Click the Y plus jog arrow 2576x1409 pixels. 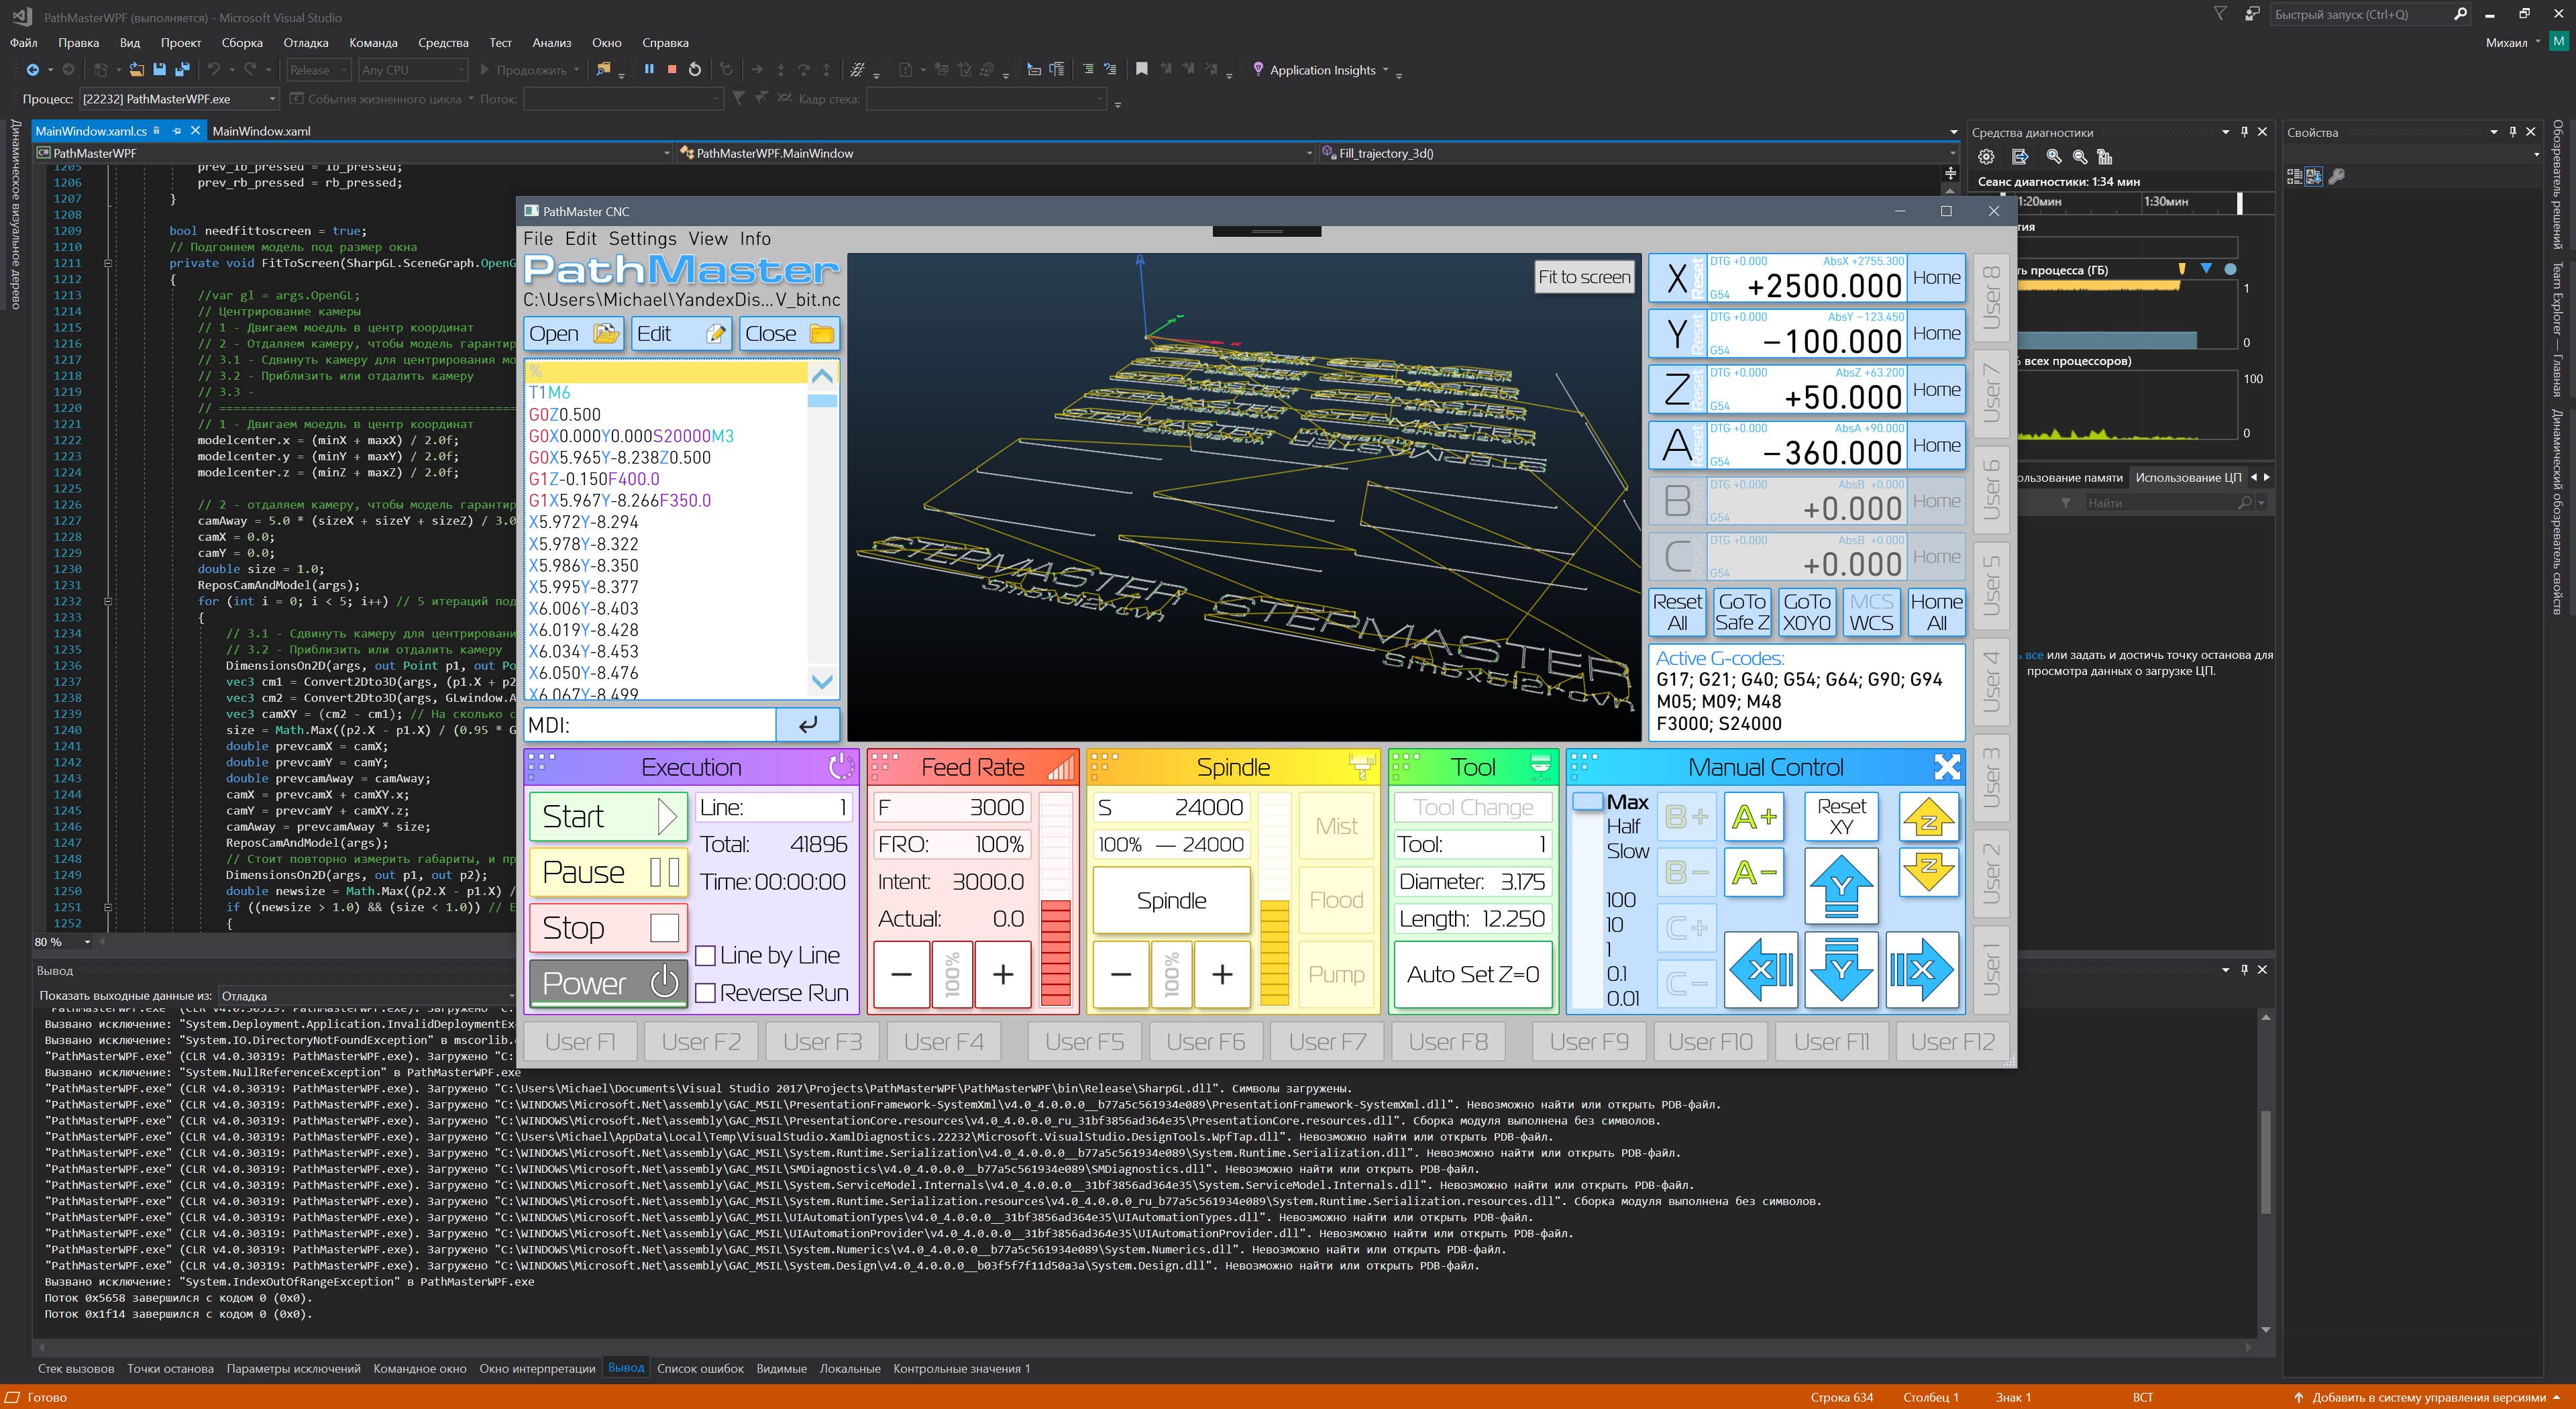(x=1841, y=887)
